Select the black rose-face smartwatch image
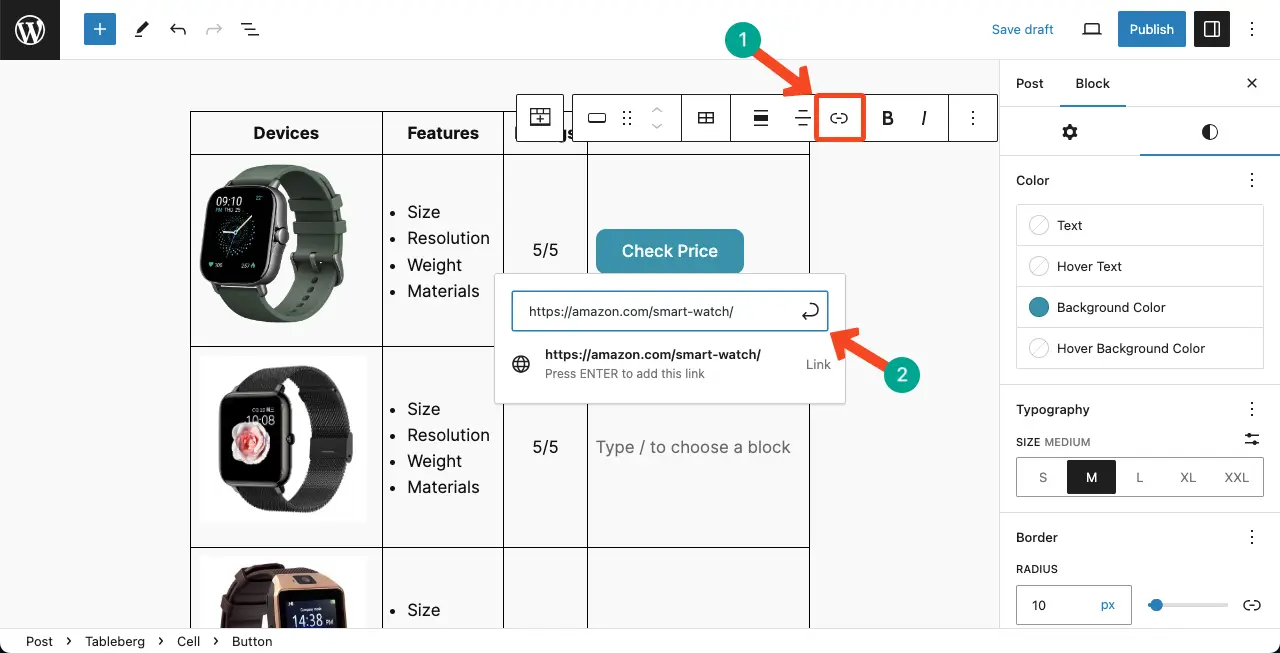 click(x=284, y=438)
